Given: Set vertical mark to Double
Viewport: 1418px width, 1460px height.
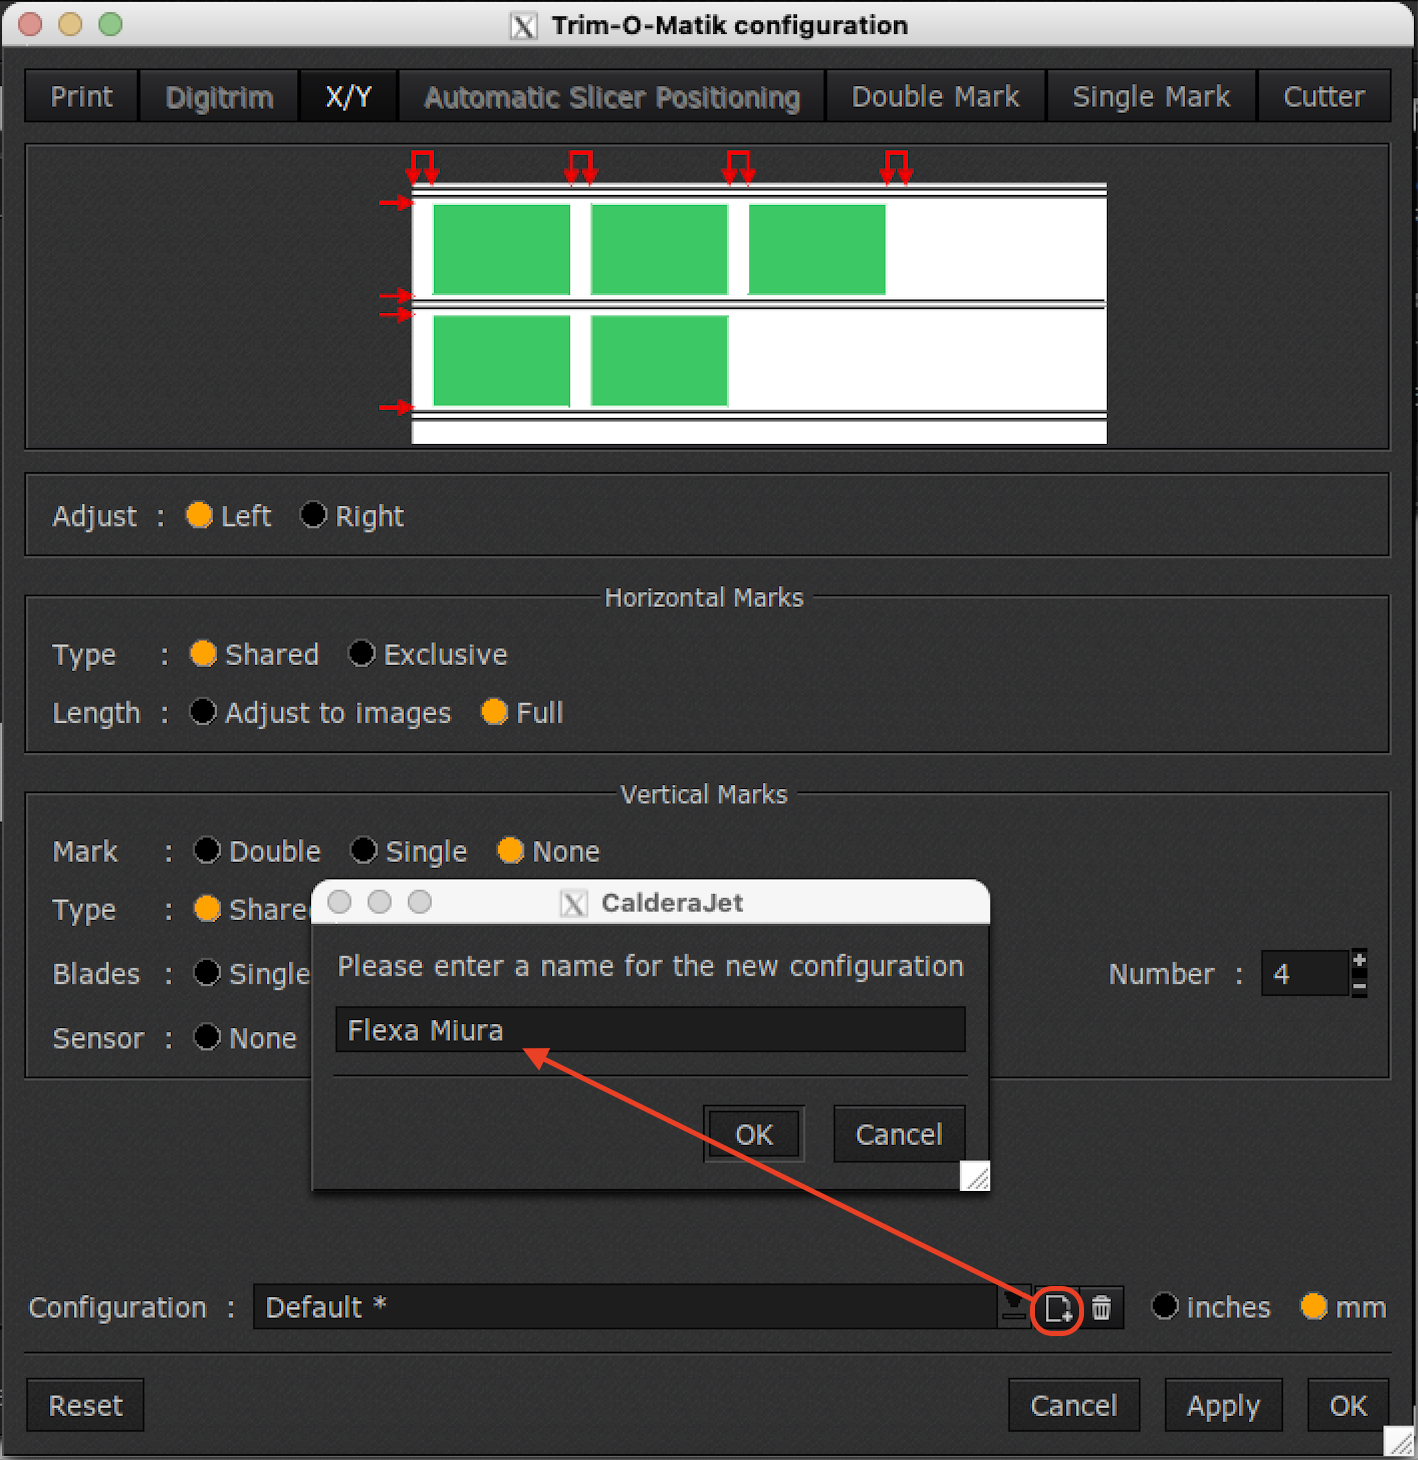Looking at the screenshot, I should 208,851.
